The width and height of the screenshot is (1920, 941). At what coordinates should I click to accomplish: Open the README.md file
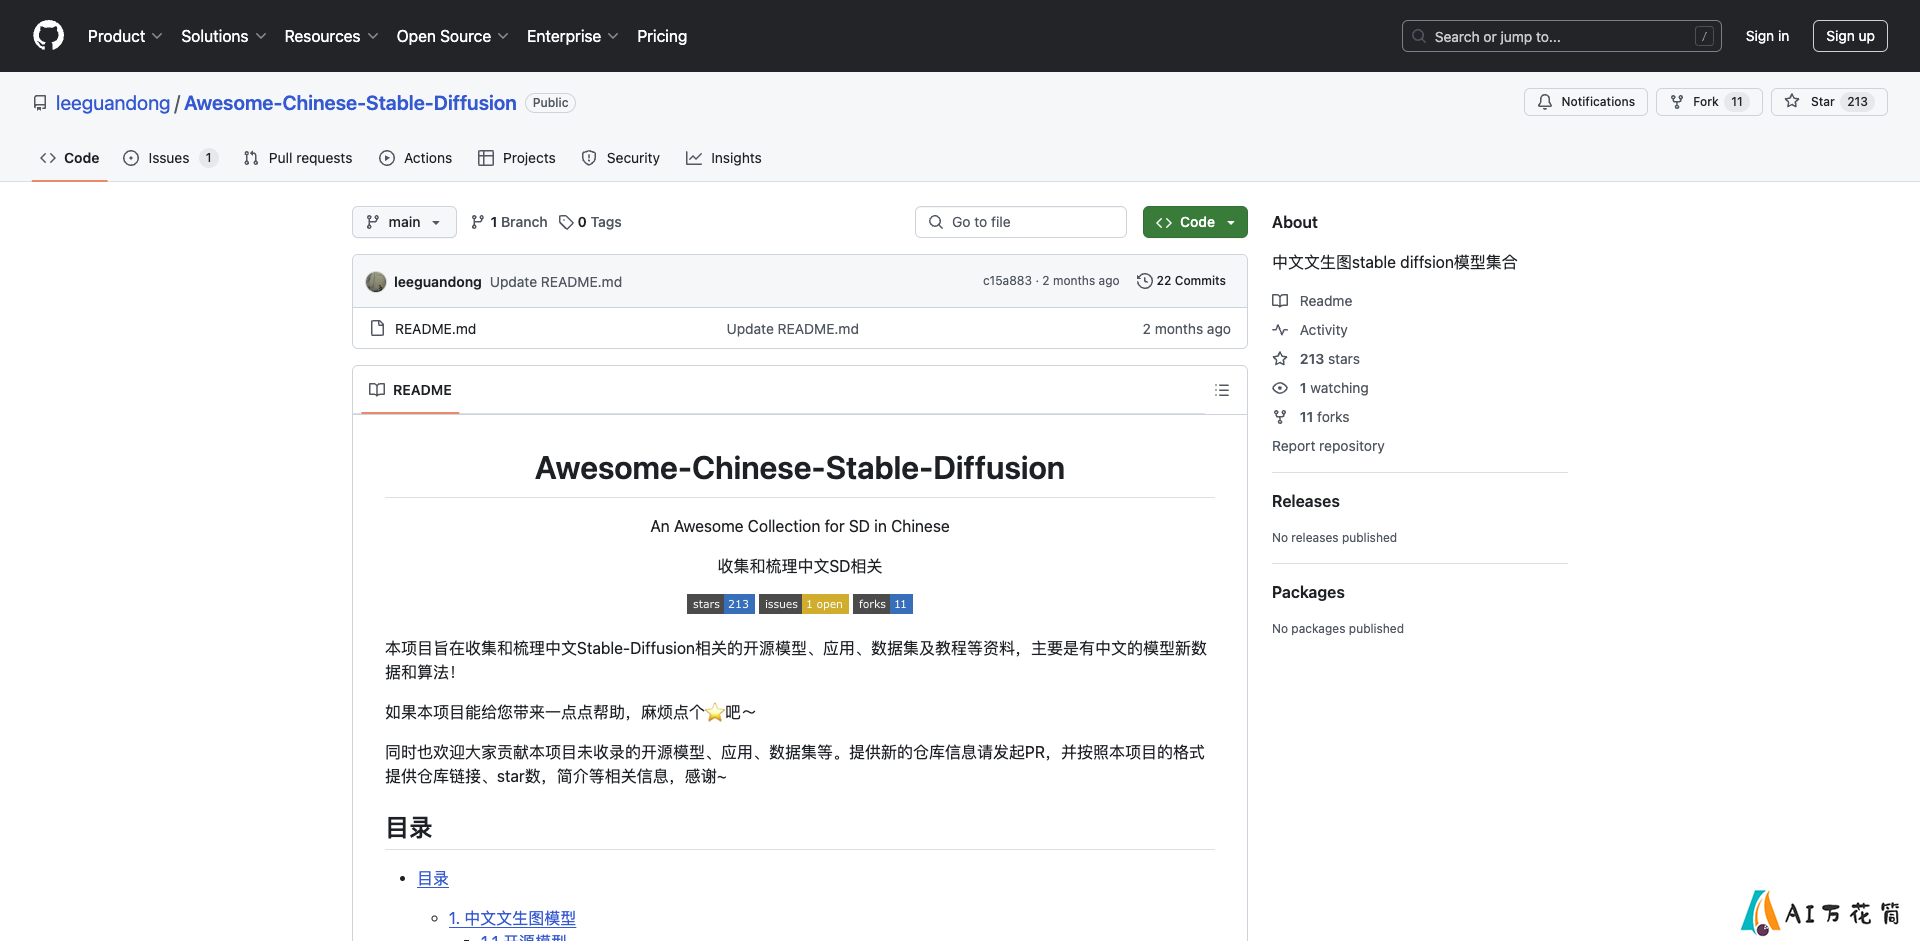pyautogui.click(x=435, y=329)
